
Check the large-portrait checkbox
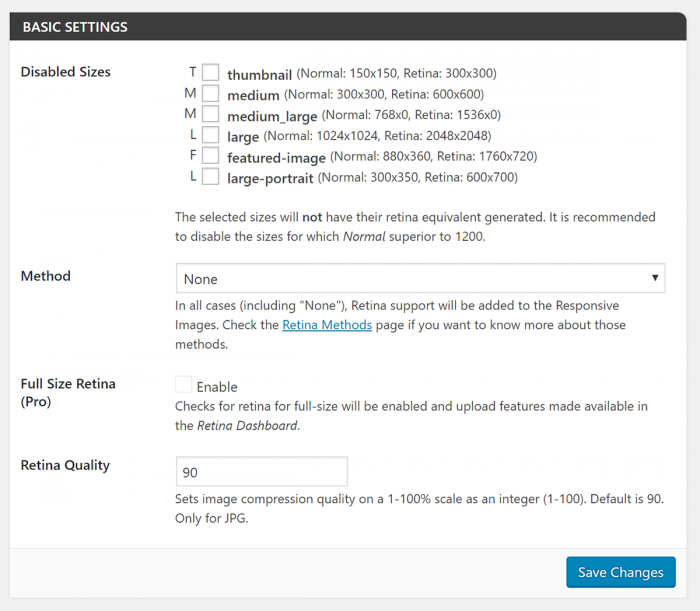(210, 177)
